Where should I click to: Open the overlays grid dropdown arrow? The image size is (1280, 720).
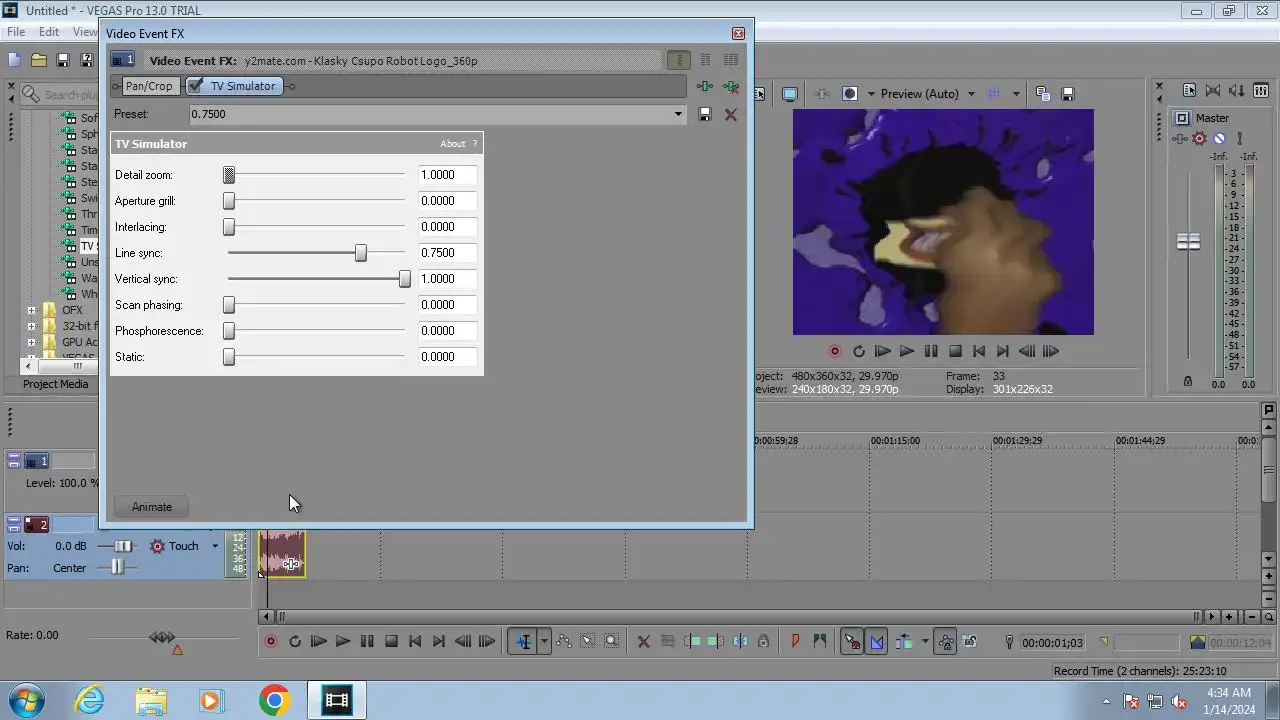[x=1016, y=94]
